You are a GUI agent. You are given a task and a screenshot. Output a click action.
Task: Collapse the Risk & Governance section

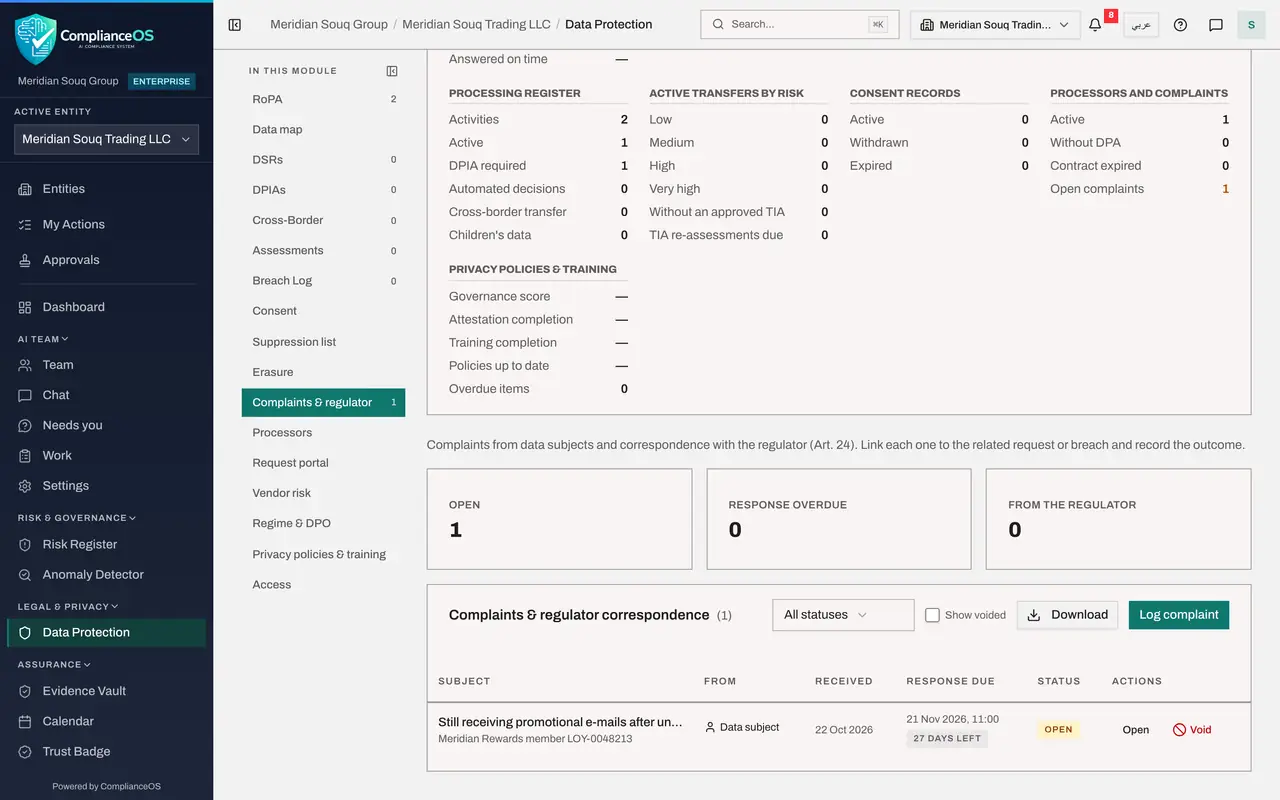click(77, 518)
